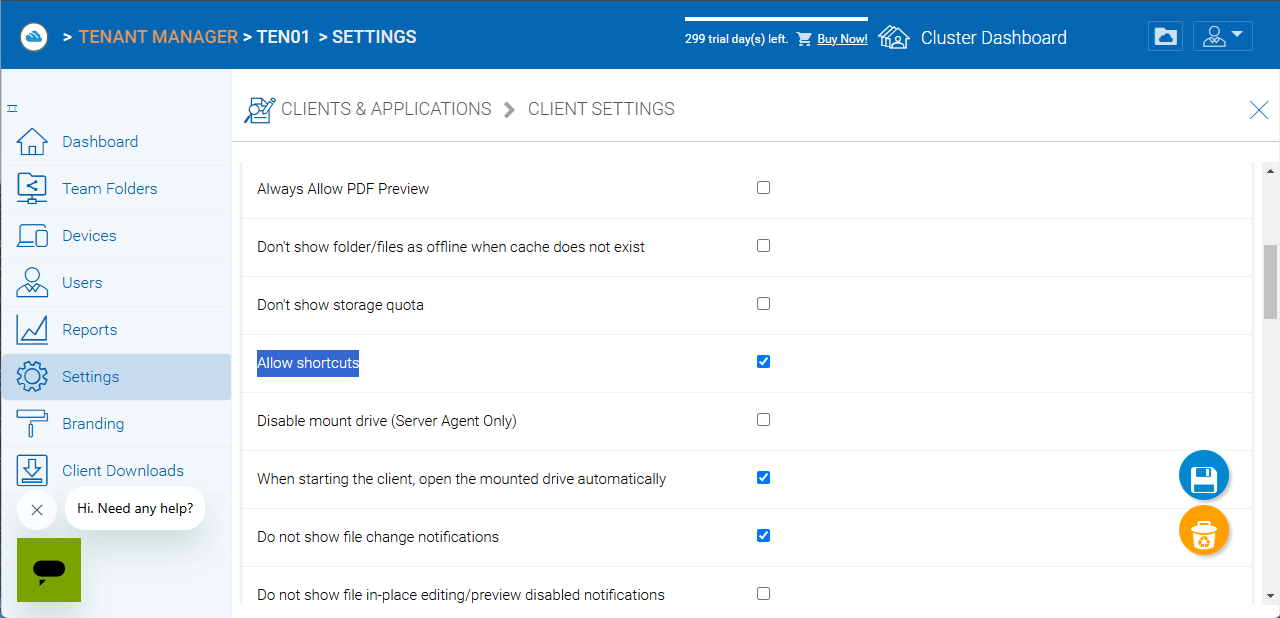The height and width of the screenshot is (618, 1280).
Task: Click the orange recycle bin reset button
Action: 1203,531
